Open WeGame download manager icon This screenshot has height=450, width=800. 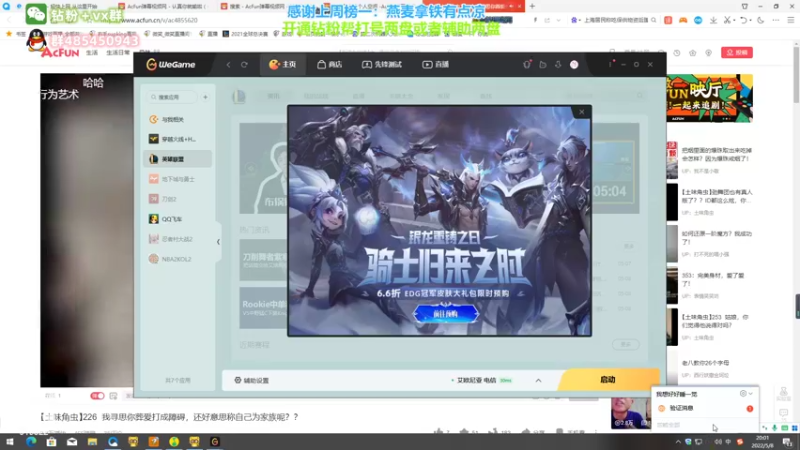558,64
